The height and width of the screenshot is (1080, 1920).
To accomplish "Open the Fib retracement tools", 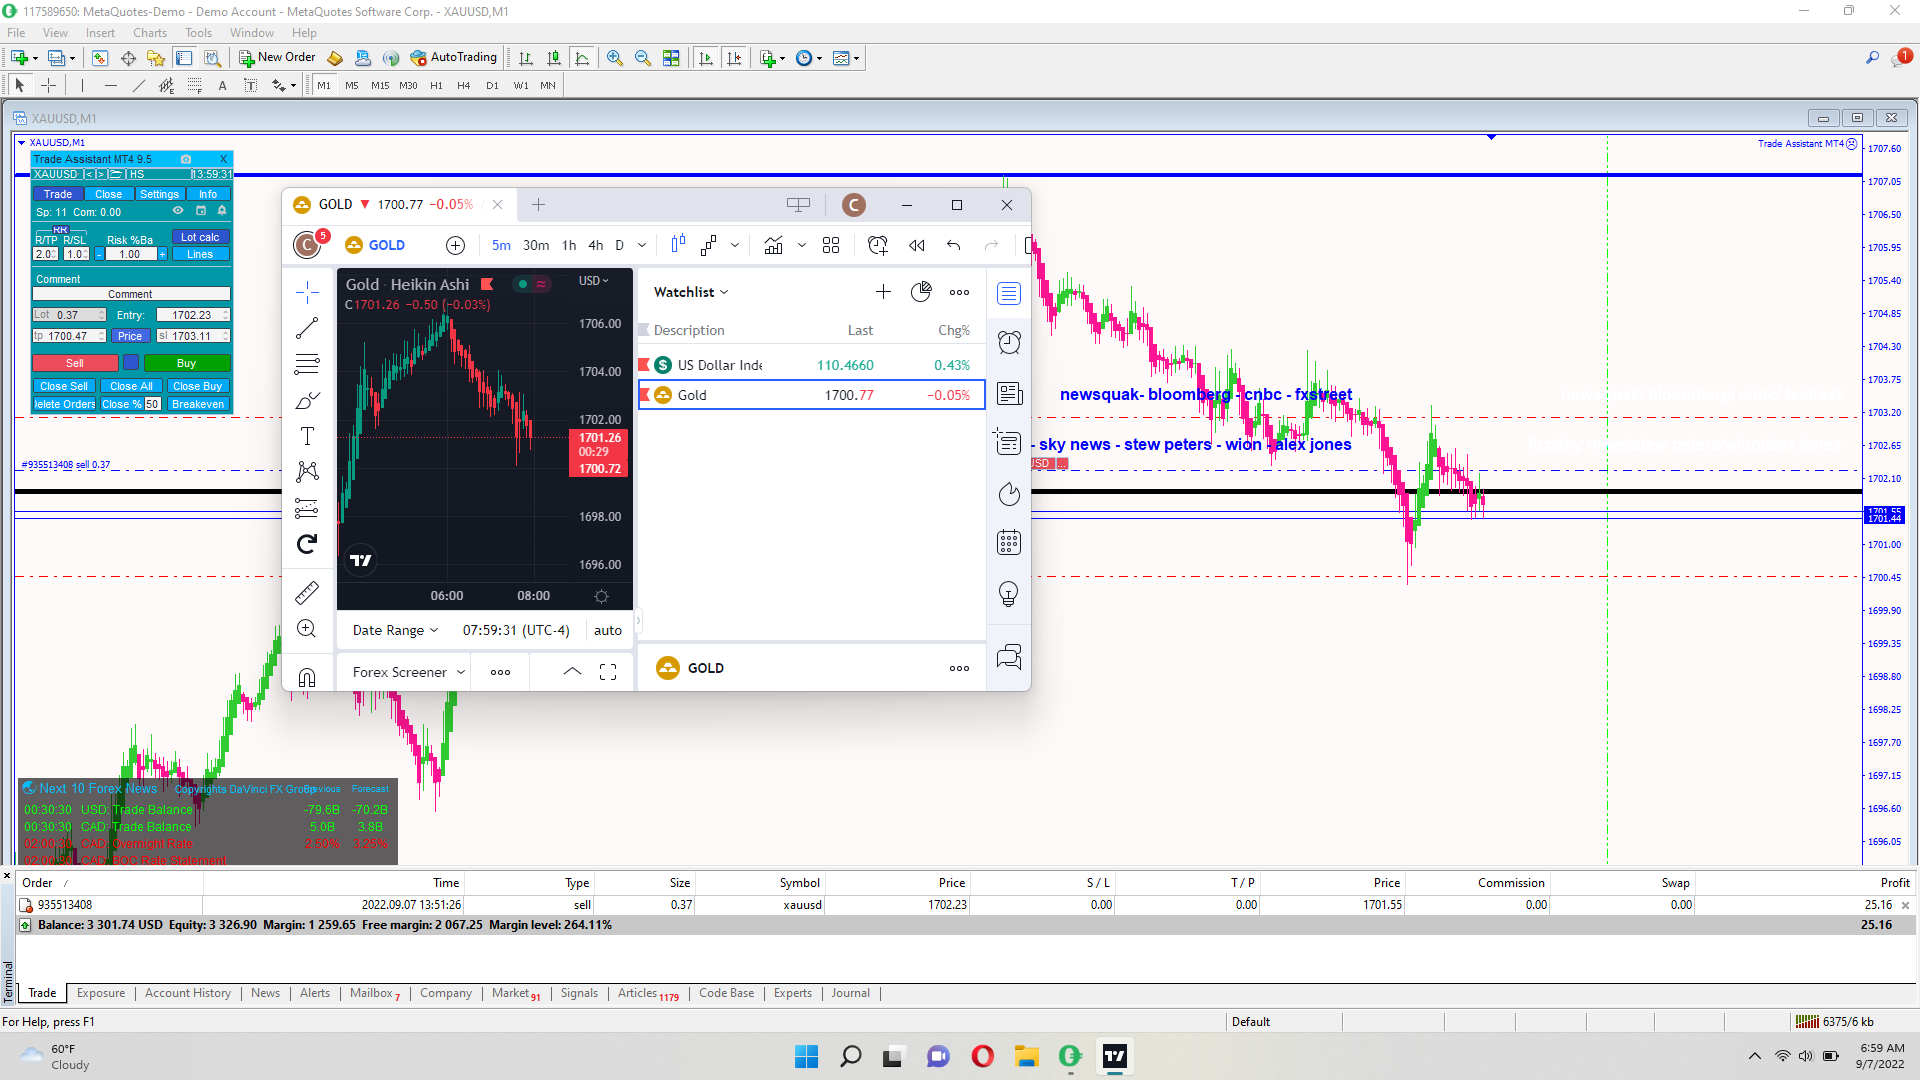I will point(307,364).
